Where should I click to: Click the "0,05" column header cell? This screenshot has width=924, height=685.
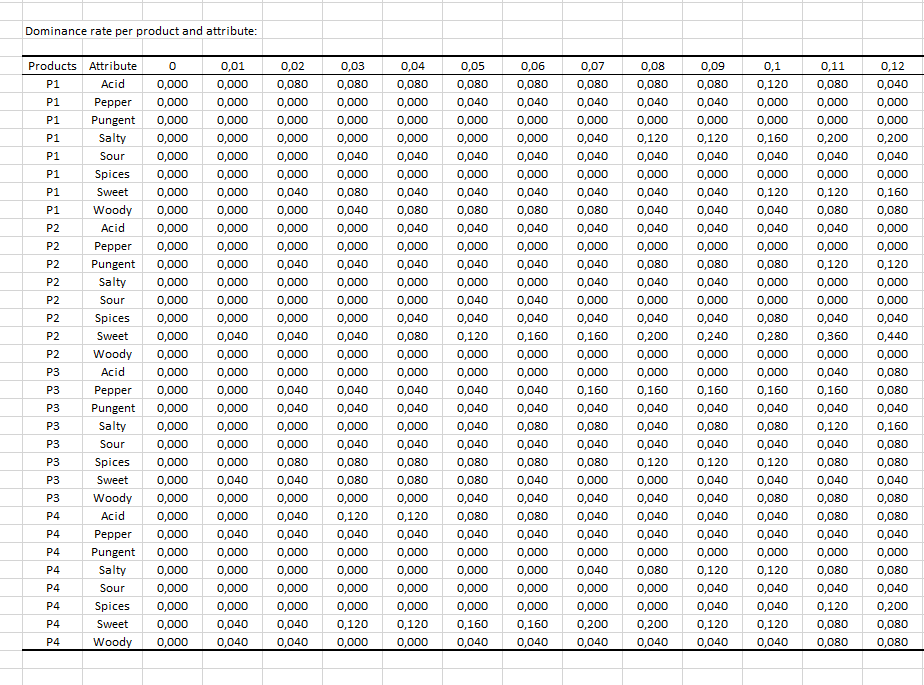pos(472,66)
